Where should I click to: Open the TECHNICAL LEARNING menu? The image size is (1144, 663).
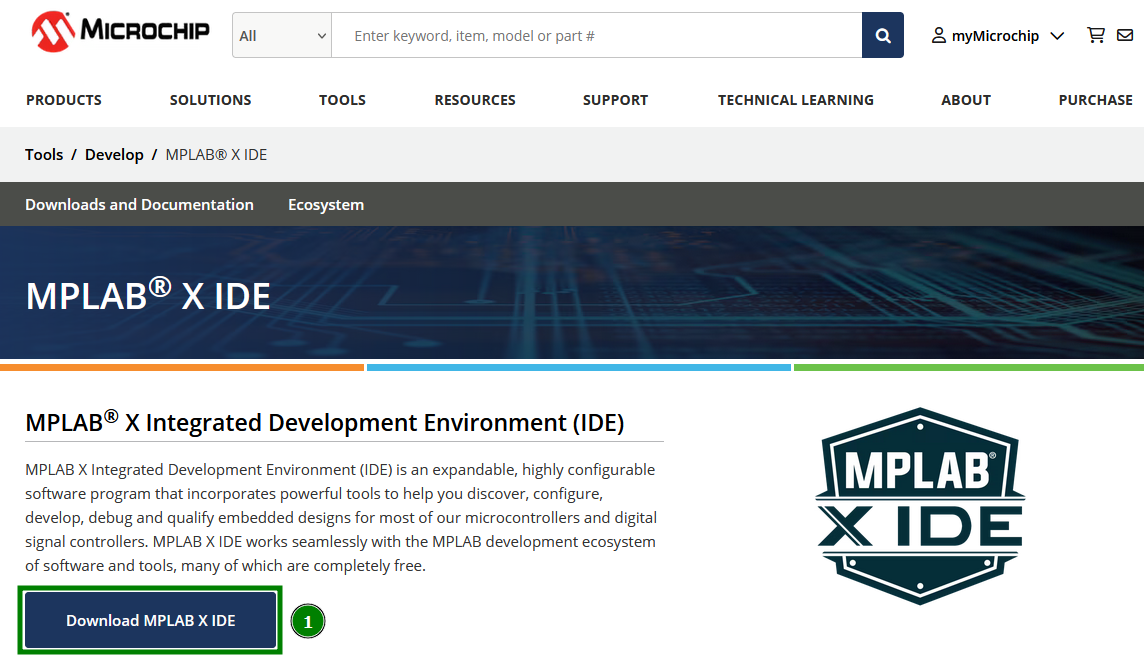tap(796, 100)
